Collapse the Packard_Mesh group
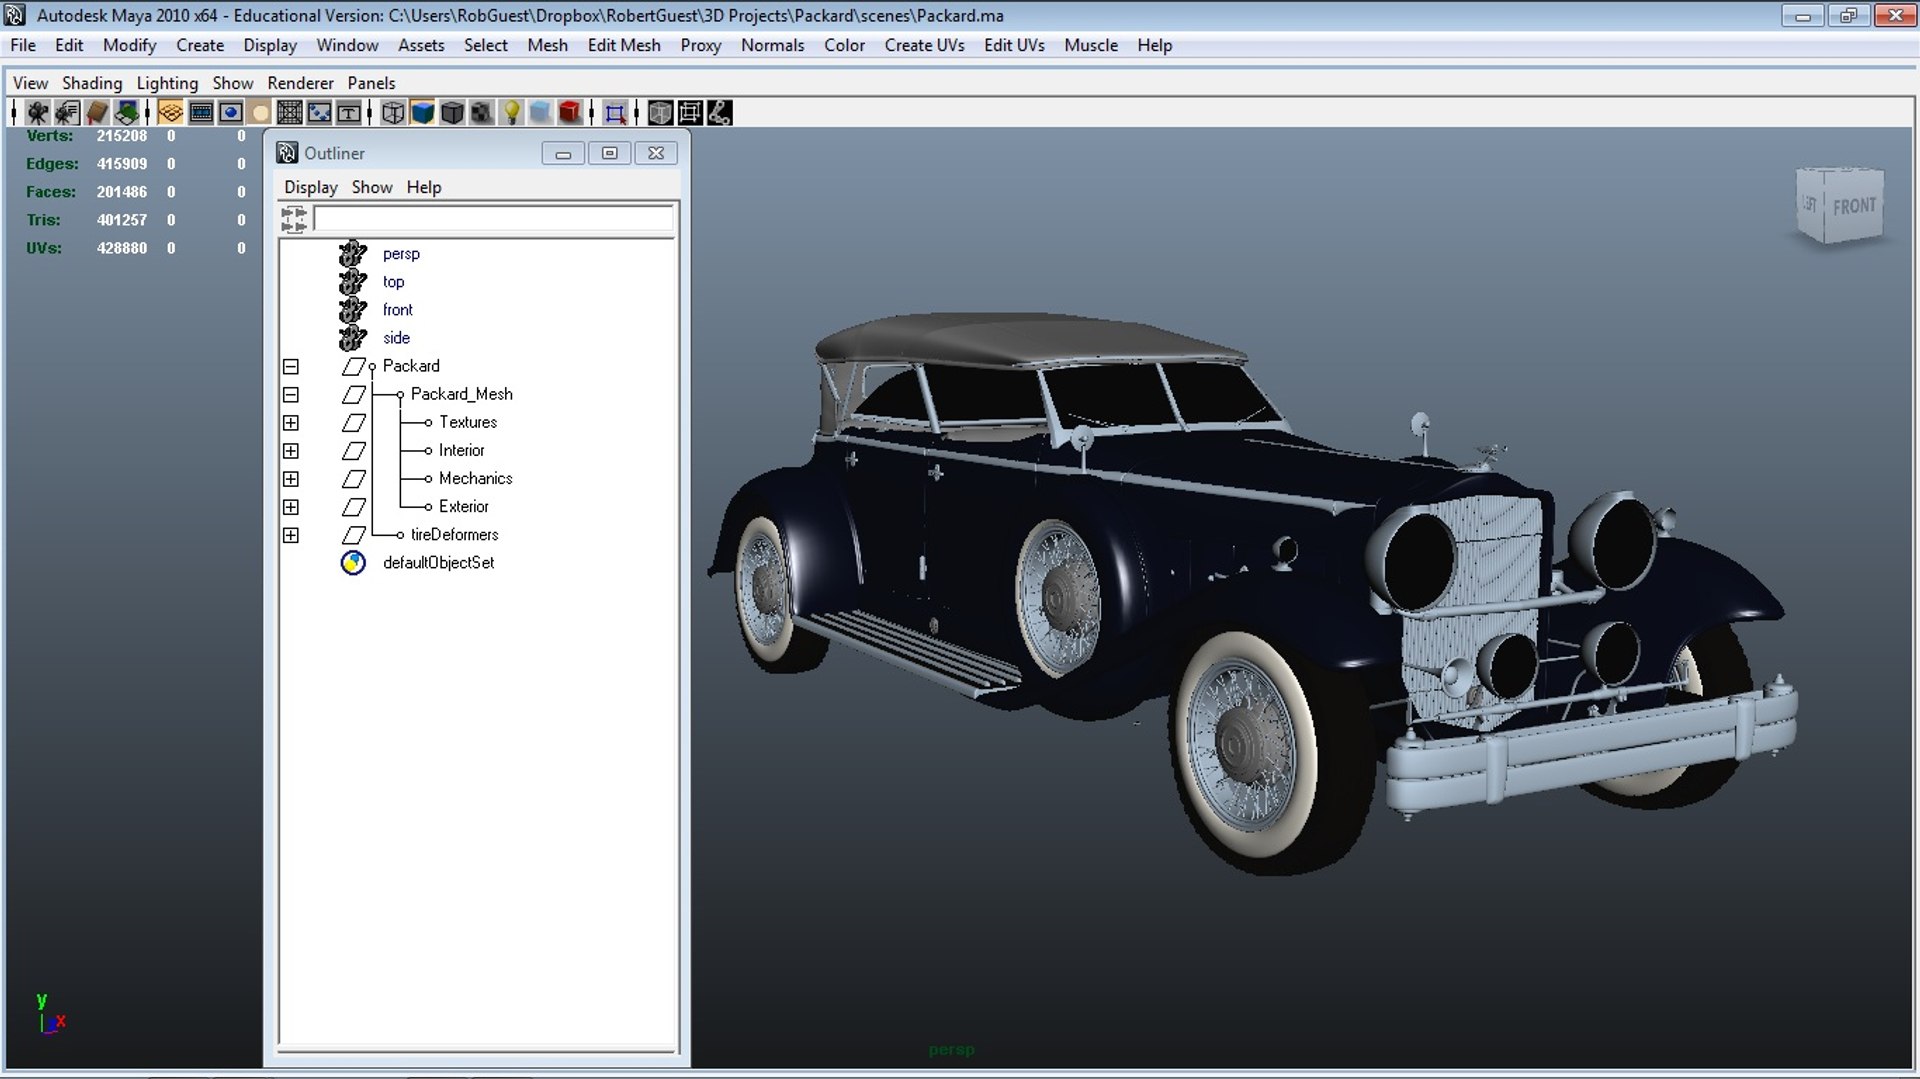 tap(291, 395)
